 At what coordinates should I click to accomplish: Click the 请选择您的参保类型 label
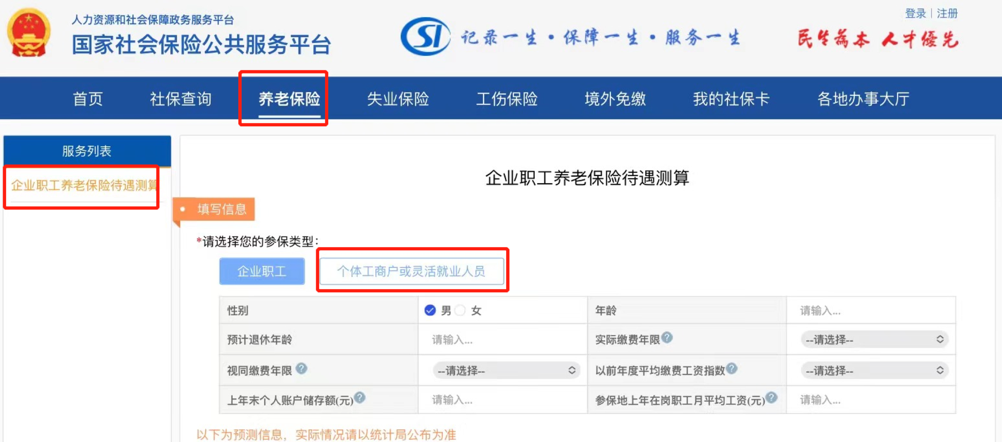tap(257, 241)
